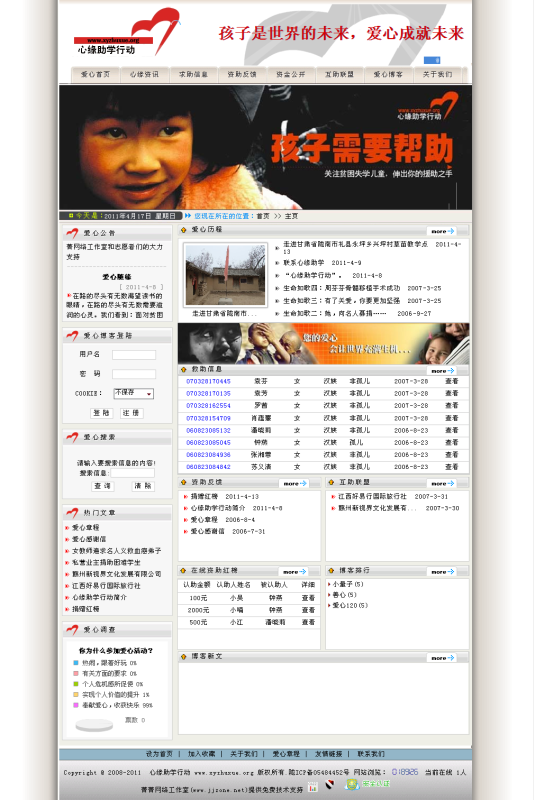534x800 pixels.
Task: Click 查看 in the 500元 donation row
Action: click(x=308, y=622)
